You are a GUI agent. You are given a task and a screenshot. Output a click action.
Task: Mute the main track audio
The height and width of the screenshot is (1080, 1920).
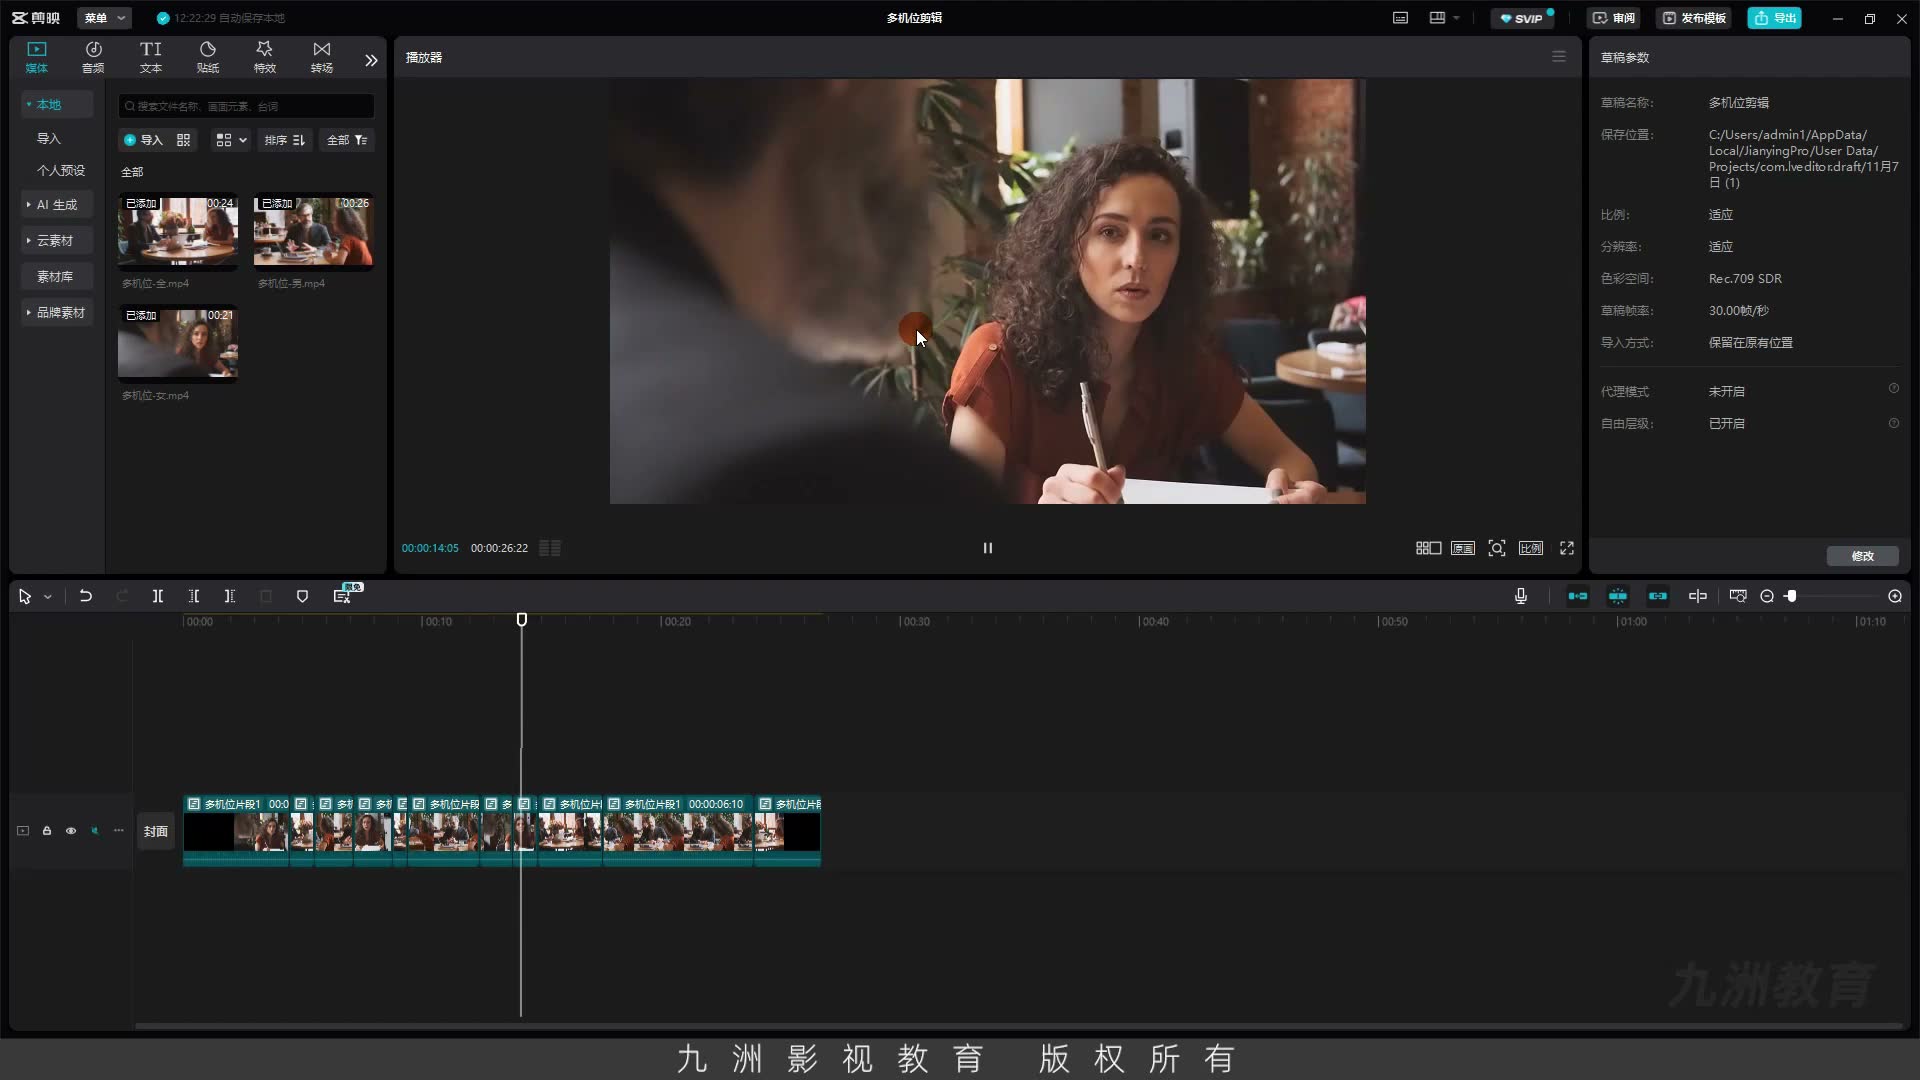pyautogui.click(x=95, y=831)
